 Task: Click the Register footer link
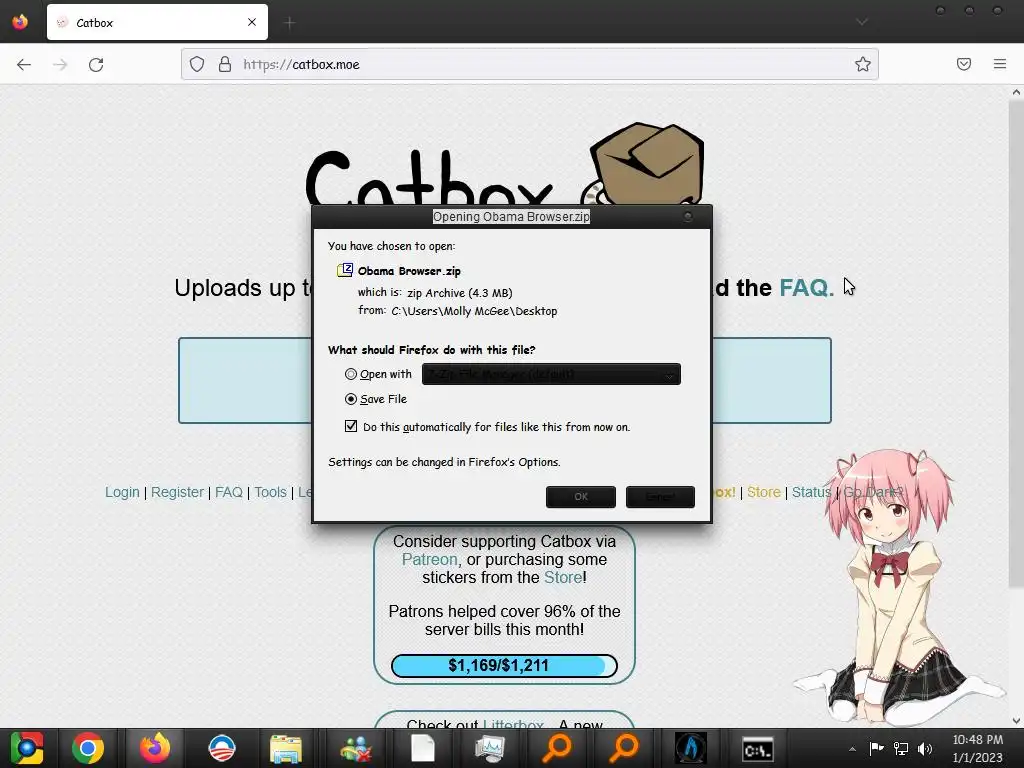coord(177,492)
